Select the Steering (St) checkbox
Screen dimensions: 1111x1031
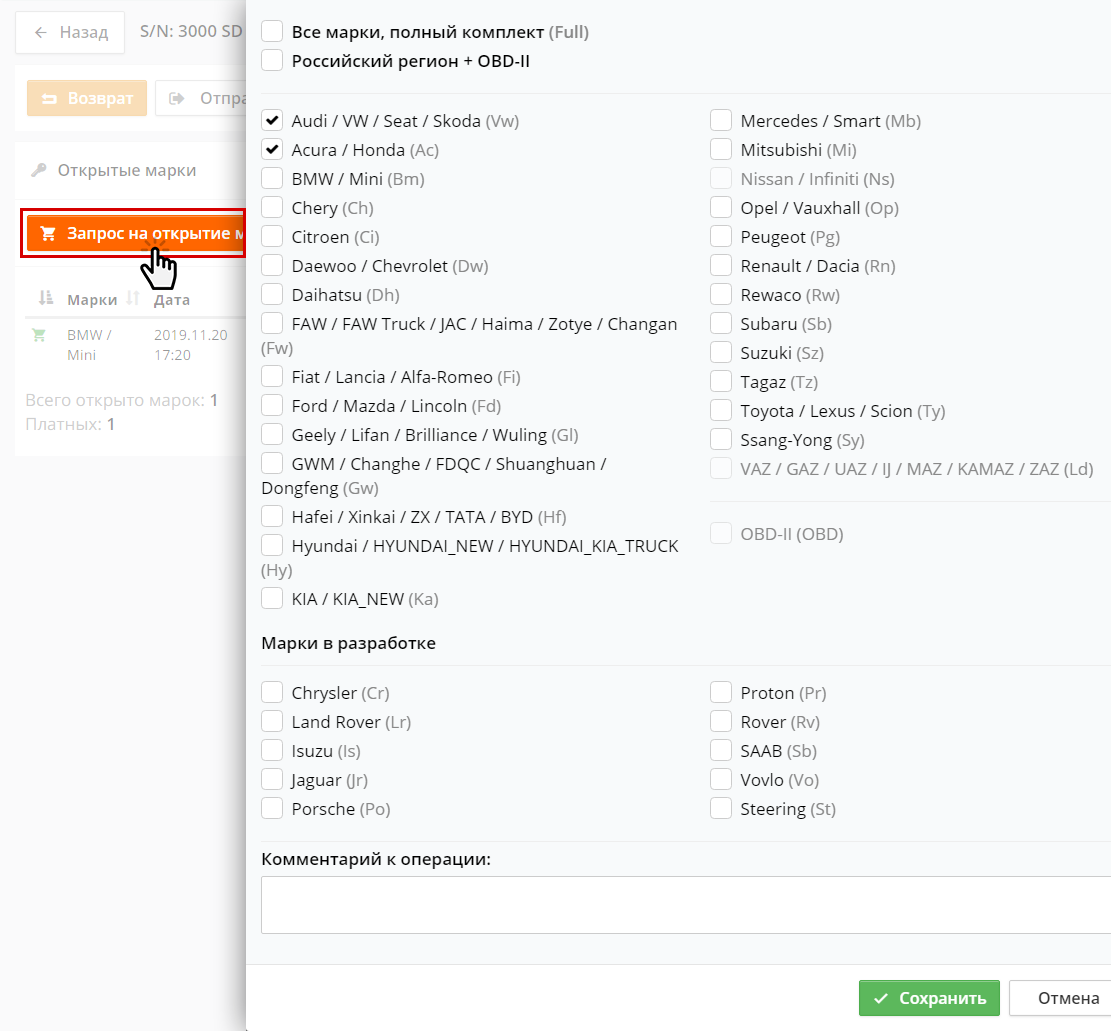tap(721, 809)
